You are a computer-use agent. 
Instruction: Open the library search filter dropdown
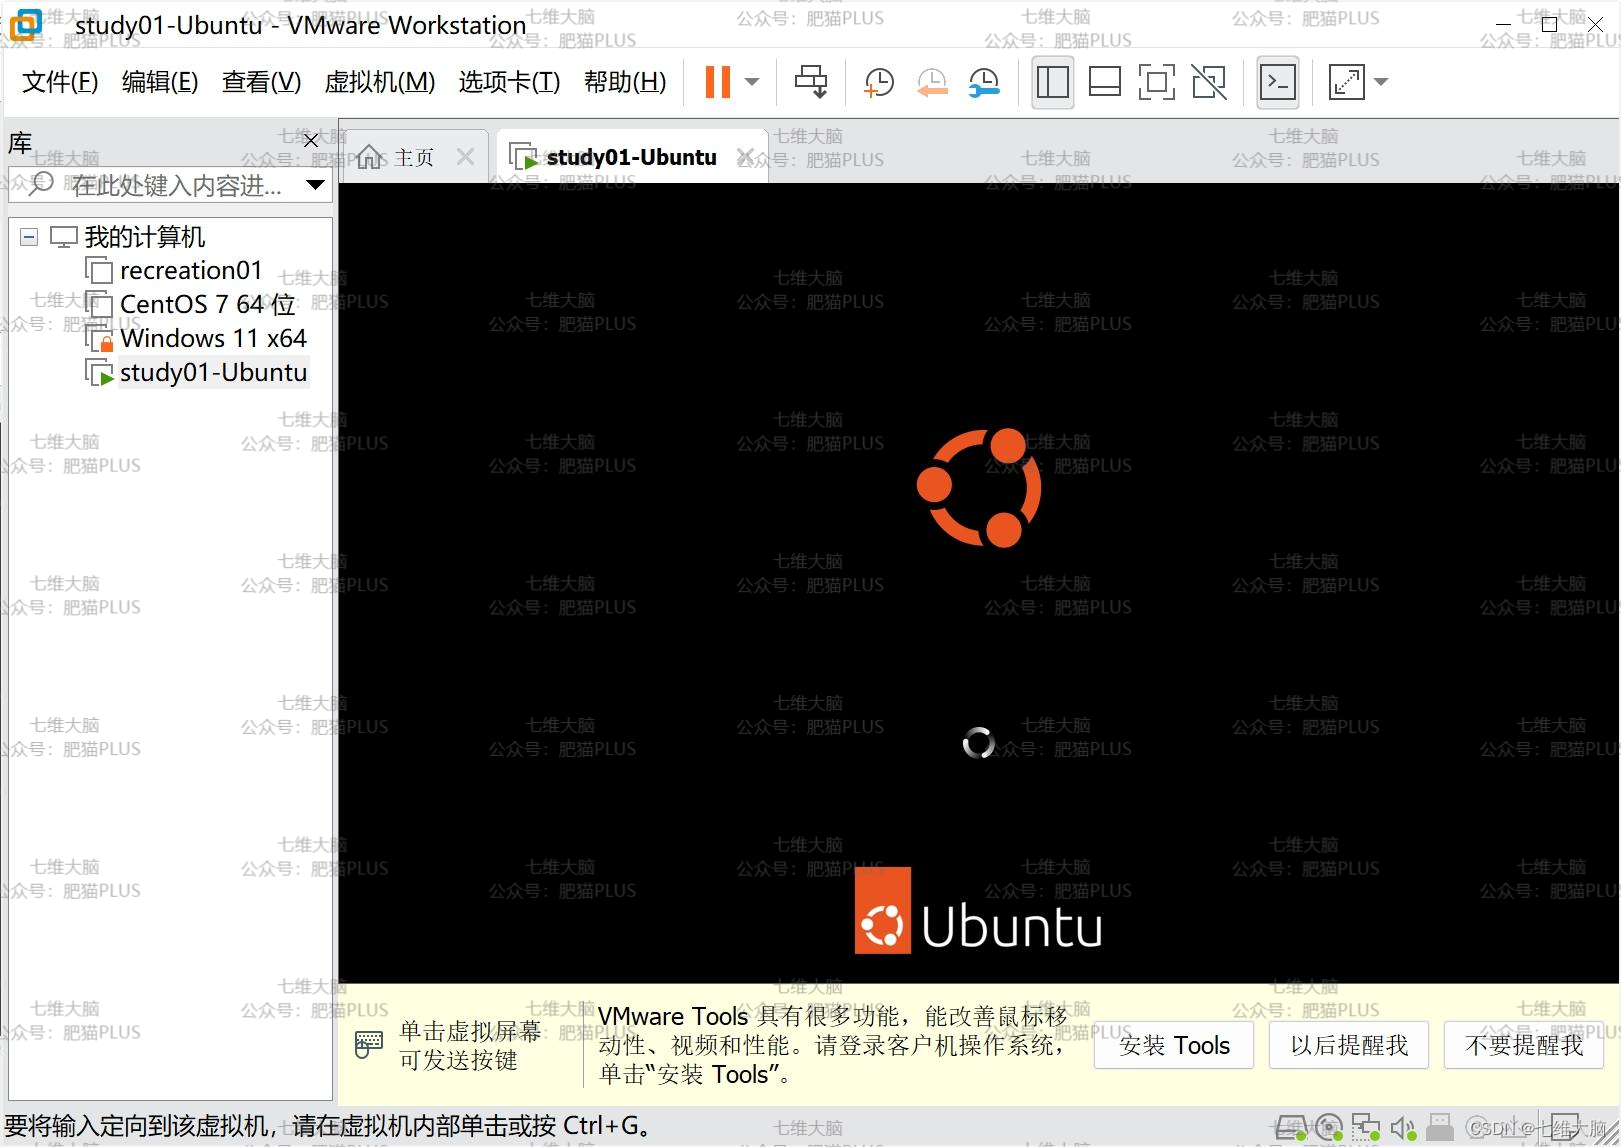click(x=315, y=185)
